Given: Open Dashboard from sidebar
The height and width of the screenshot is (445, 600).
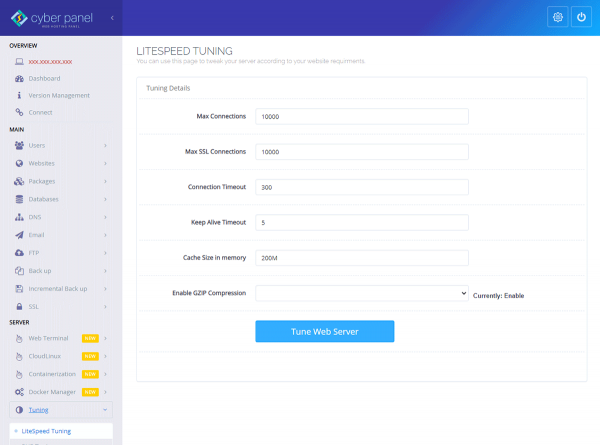Looking at the screenshot, I should [x=44, y=78].
